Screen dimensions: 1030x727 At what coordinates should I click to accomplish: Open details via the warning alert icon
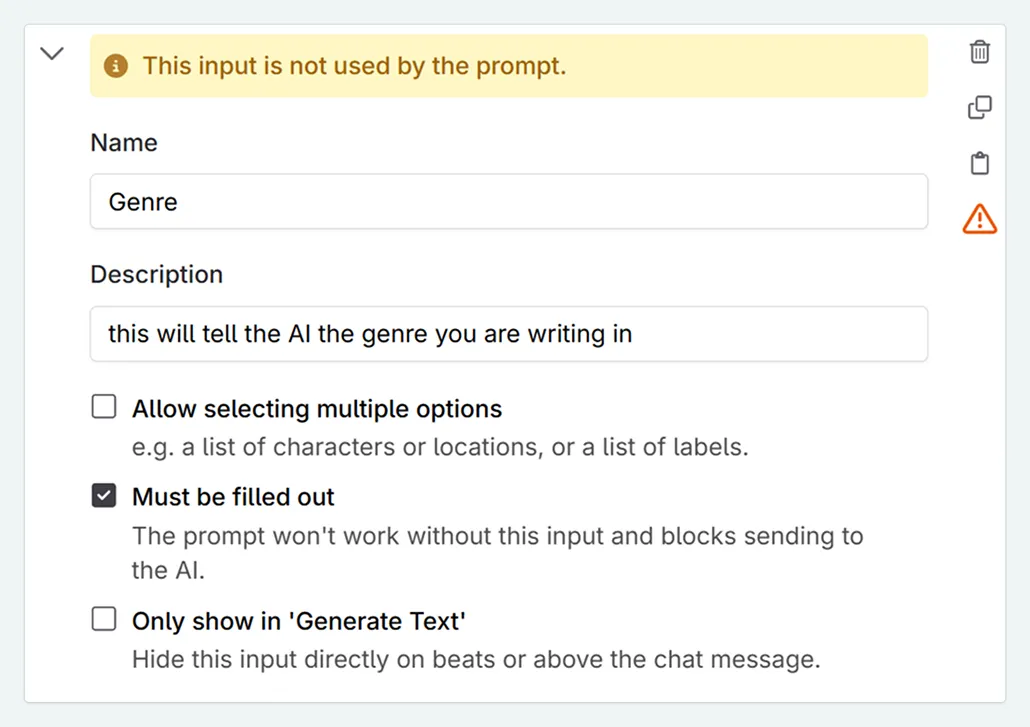[x=979, y=219]
